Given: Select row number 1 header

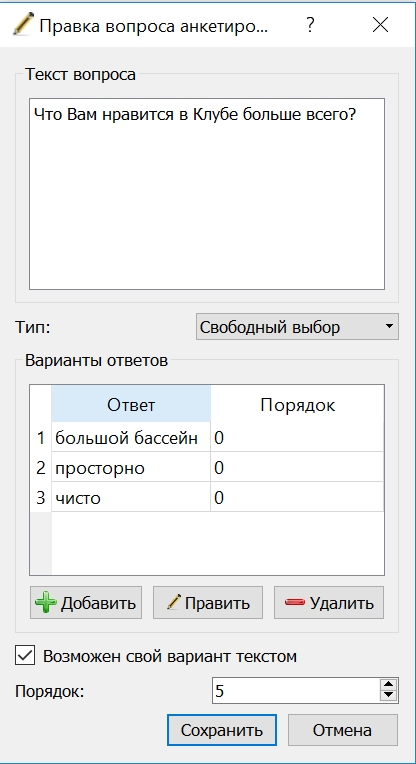Looking at the screenshot, I should coord(41,438).
